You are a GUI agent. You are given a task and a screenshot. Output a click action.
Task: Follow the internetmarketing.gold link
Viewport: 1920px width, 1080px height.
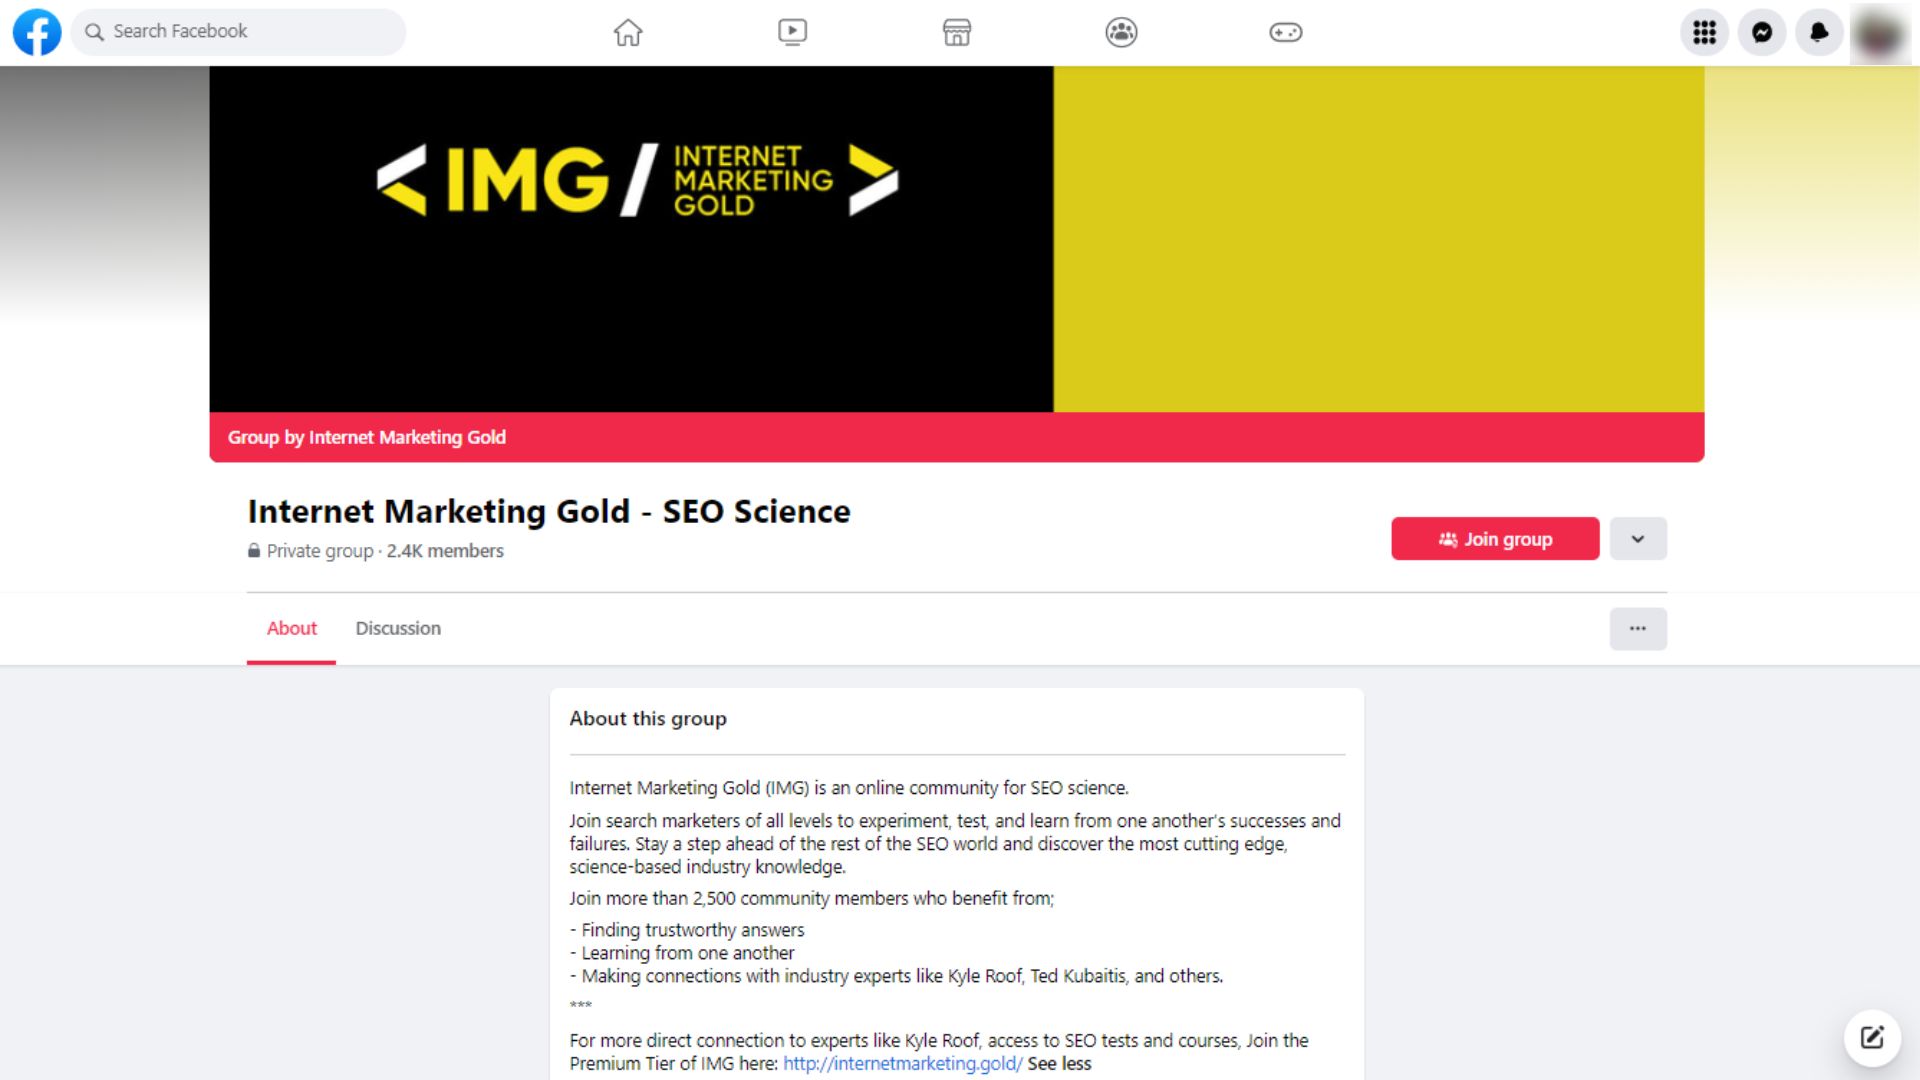point(901,1063)
